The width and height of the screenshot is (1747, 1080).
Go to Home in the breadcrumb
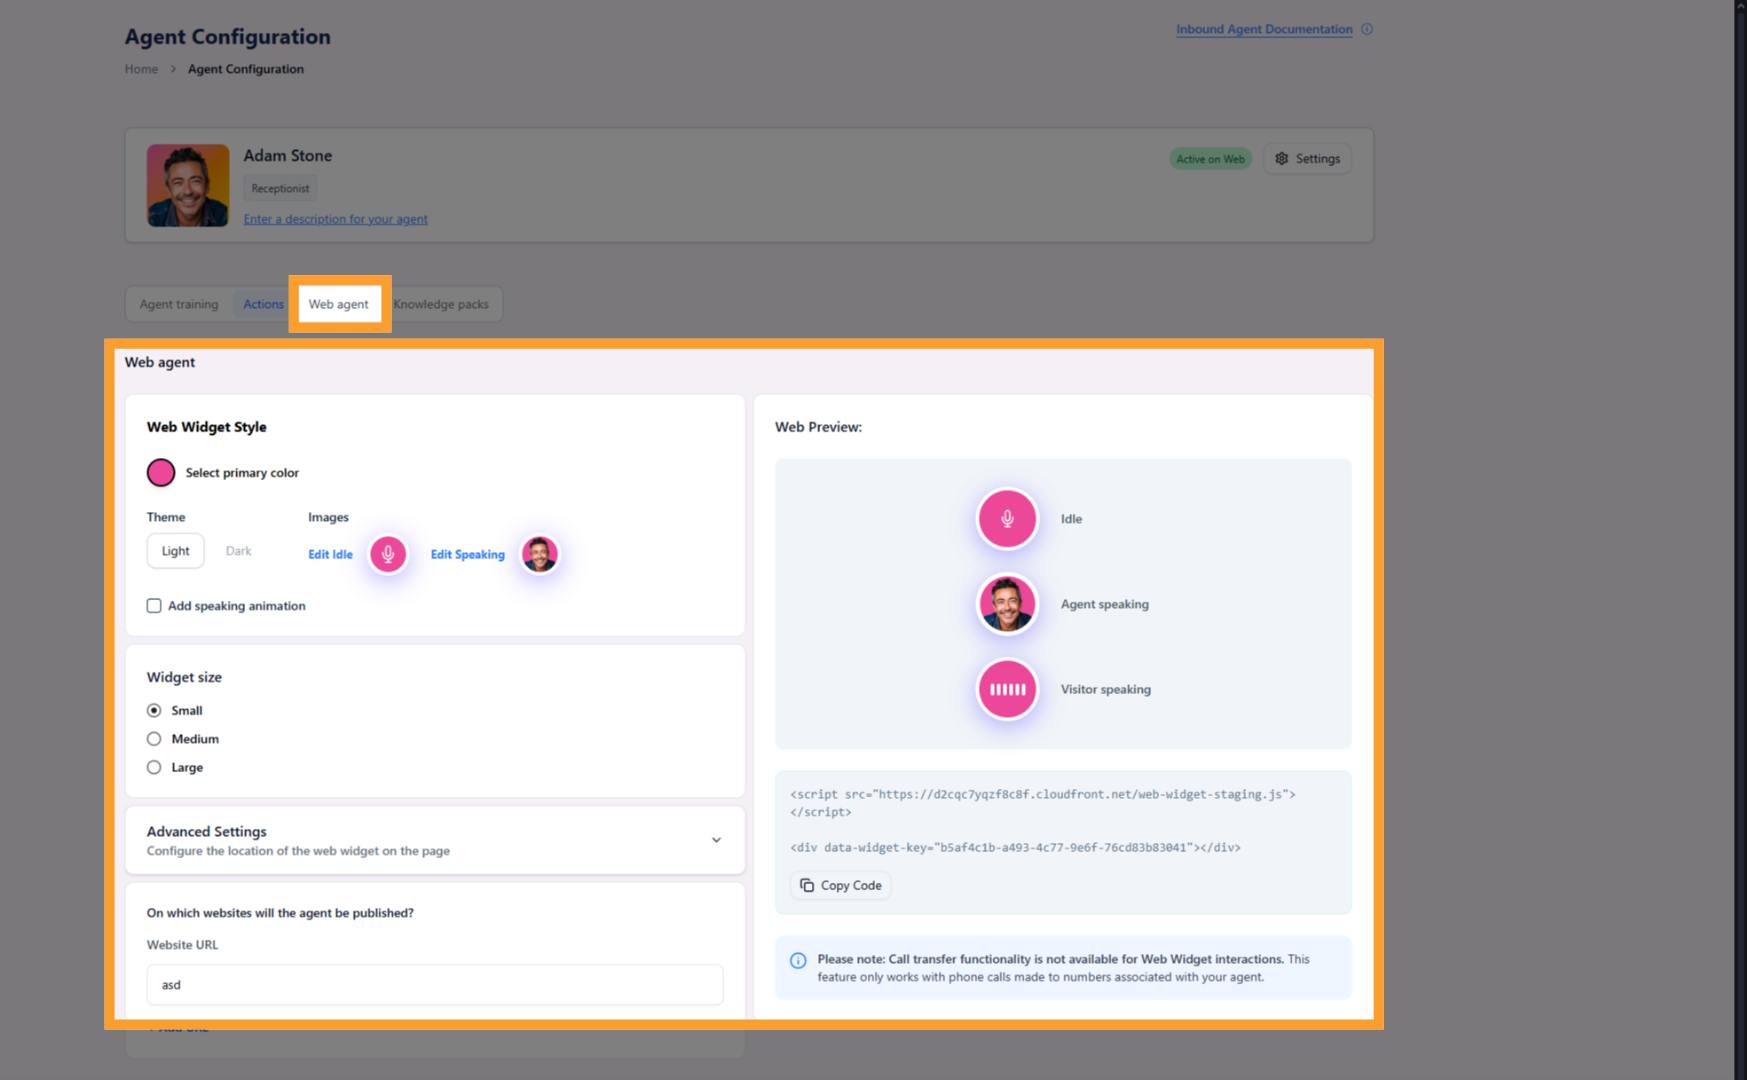coord(141,69)
